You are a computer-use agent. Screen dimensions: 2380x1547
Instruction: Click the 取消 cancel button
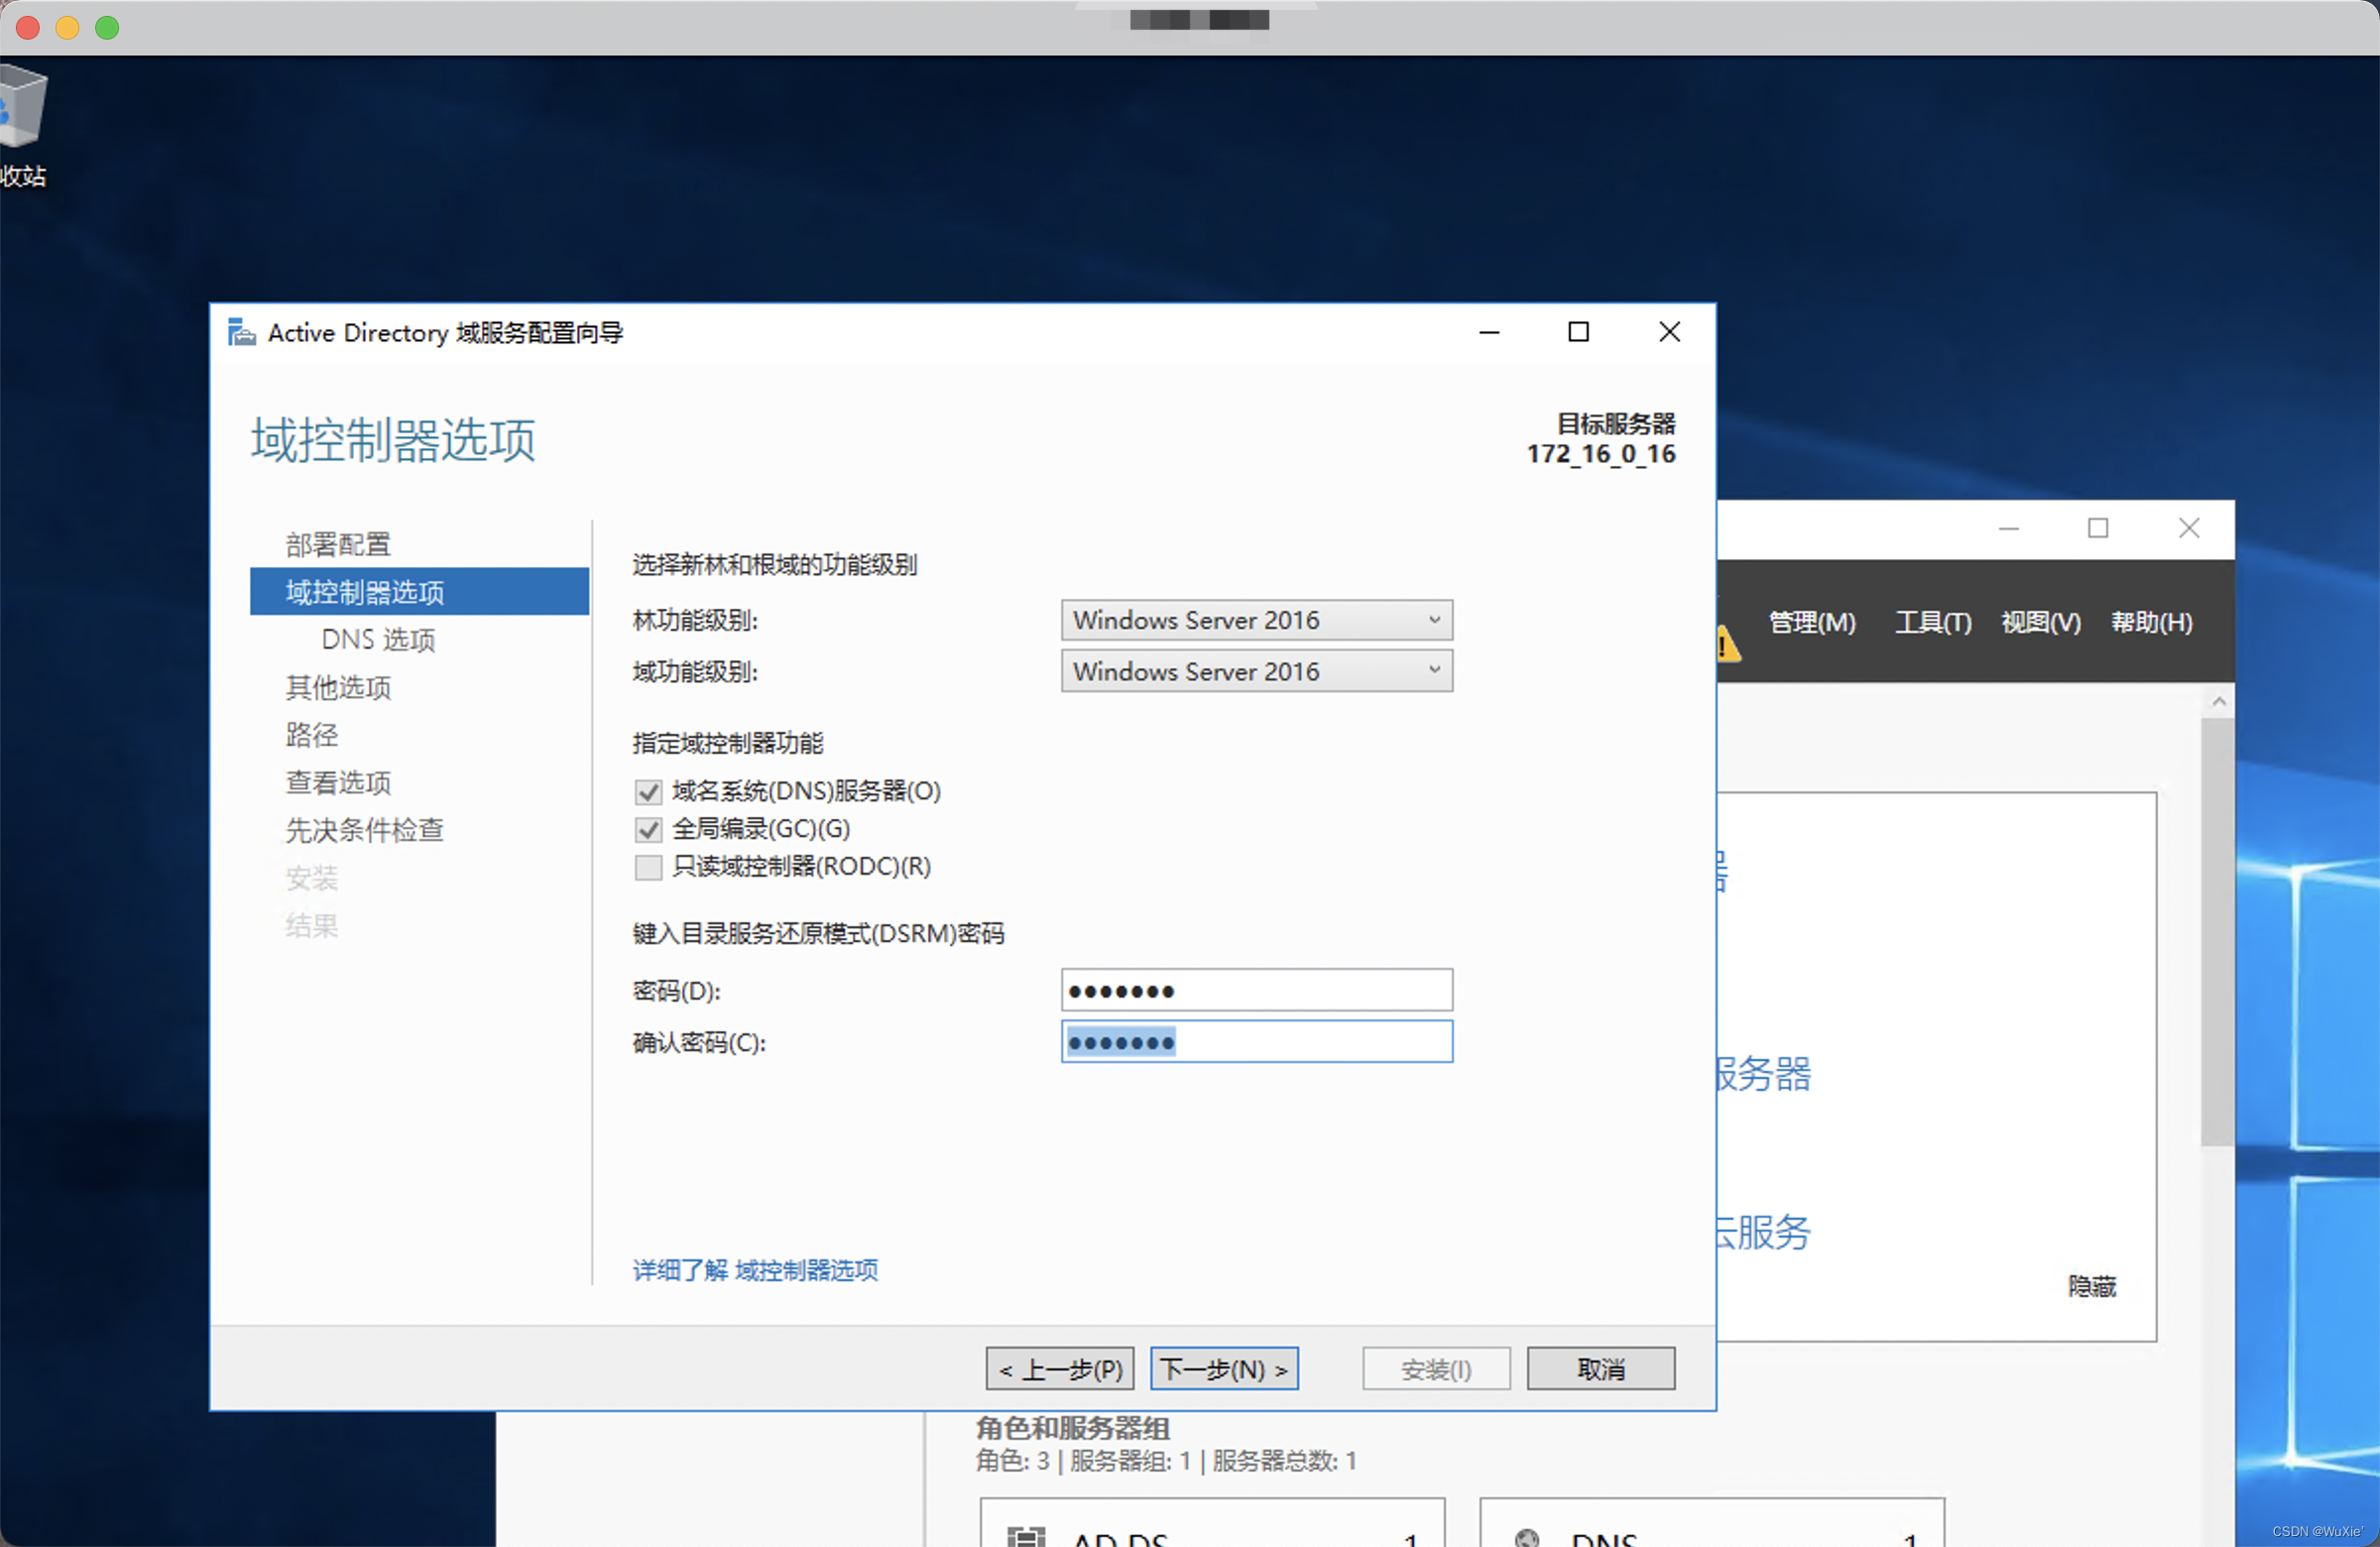pos(1600,1368)
